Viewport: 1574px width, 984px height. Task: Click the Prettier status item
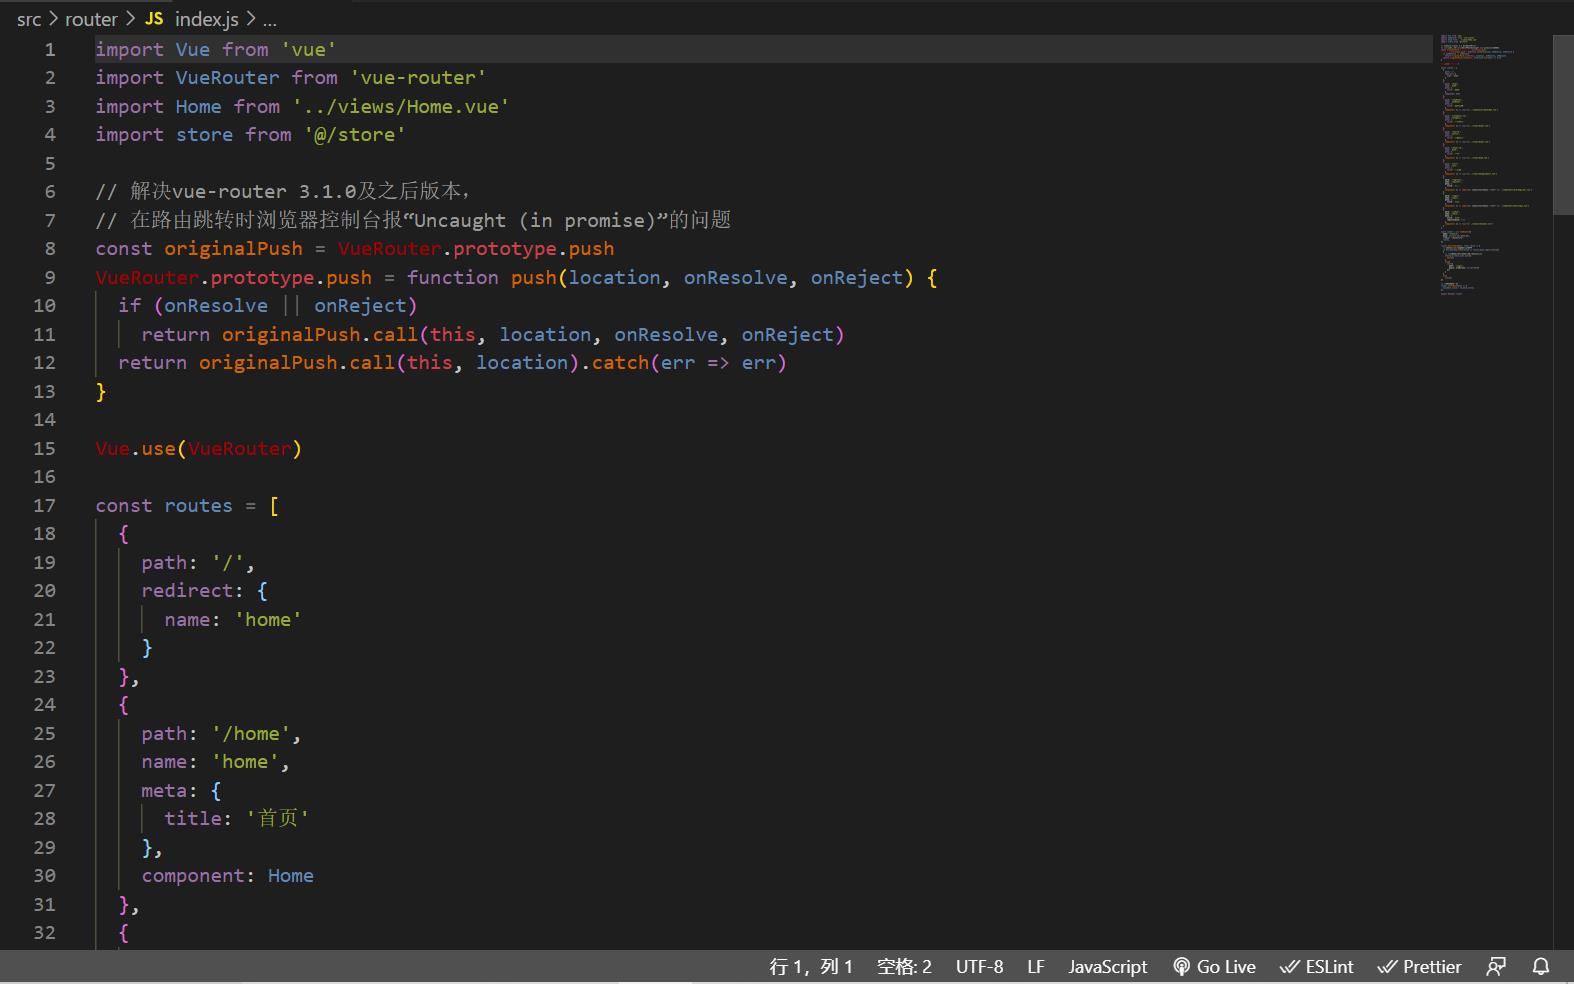pos(1419,966)
